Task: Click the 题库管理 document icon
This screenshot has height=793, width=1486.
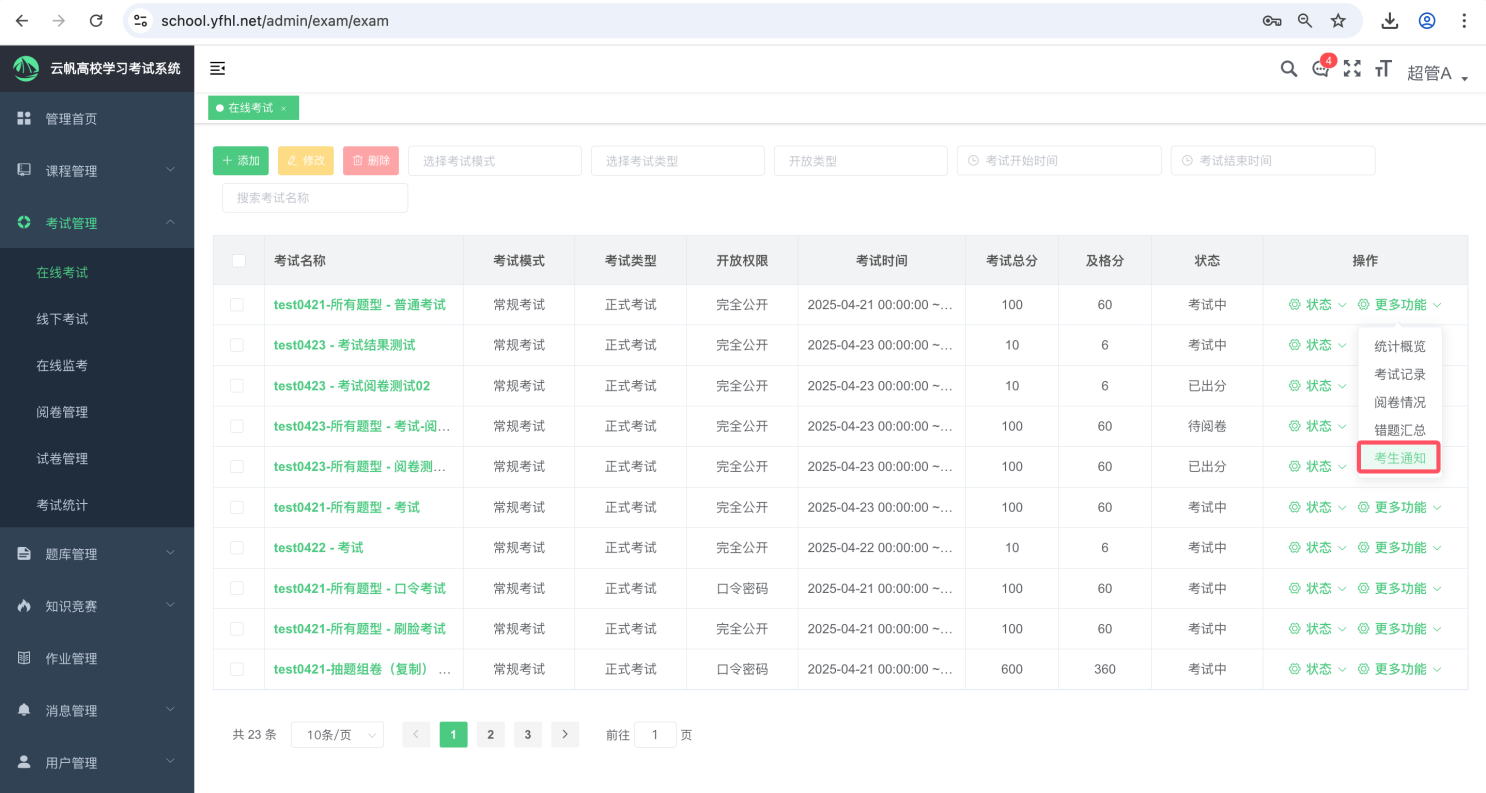Action: tap(24, 553)
